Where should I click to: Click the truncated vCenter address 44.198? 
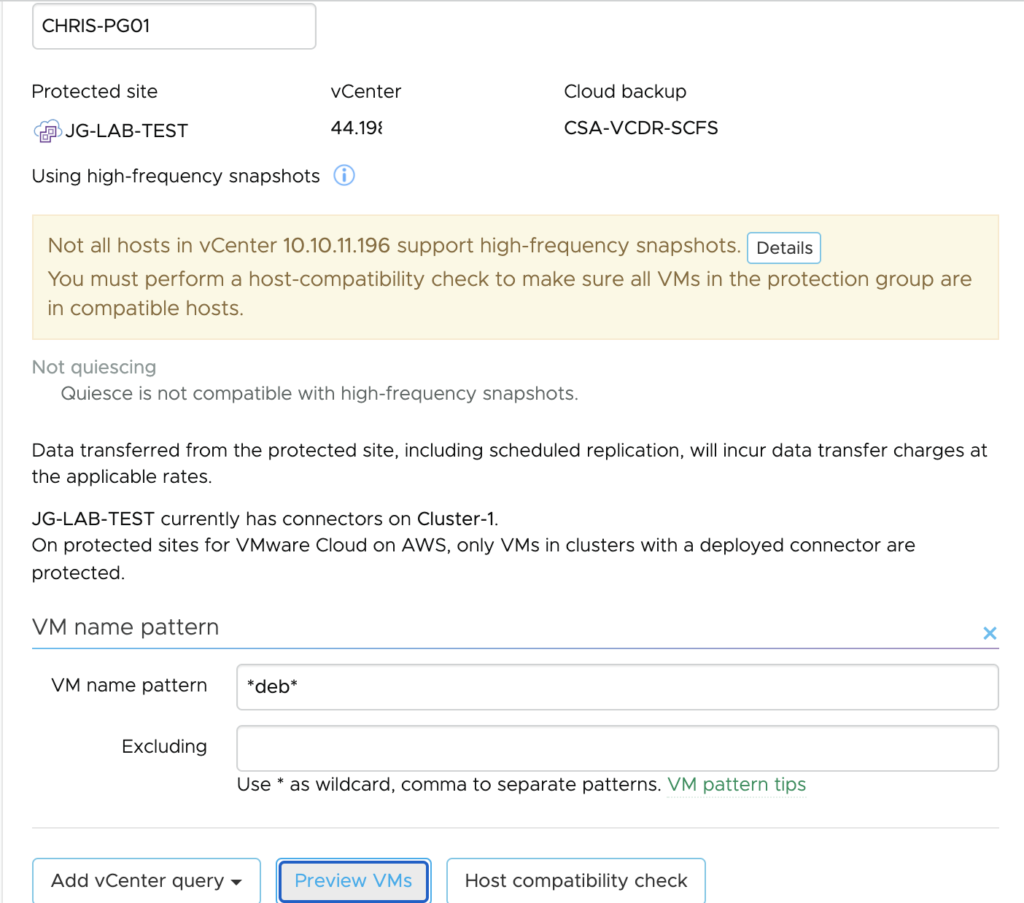click(x=357, y=128)
